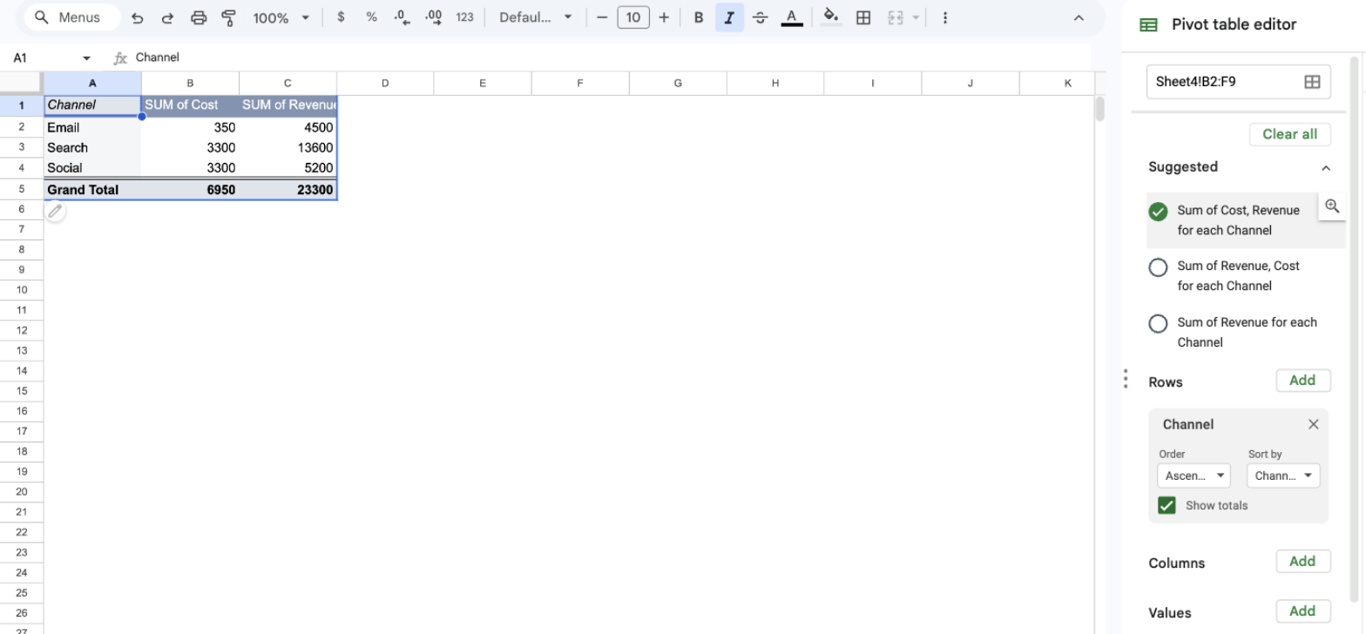Click the Pivot table editor panel icon

(1149, 25)
